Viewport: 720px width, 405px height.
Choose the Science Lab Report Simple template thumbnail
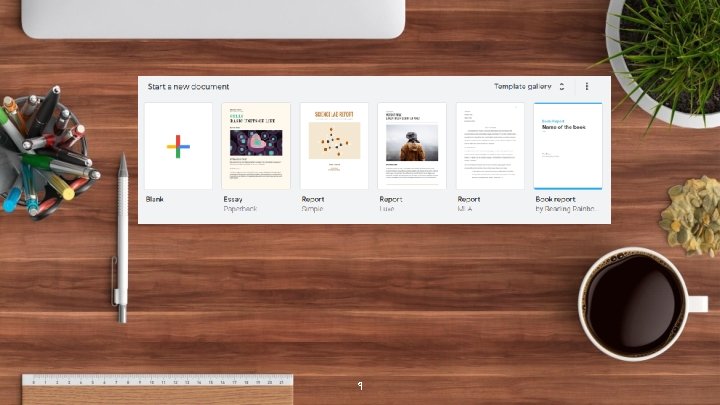click(334, 146)
